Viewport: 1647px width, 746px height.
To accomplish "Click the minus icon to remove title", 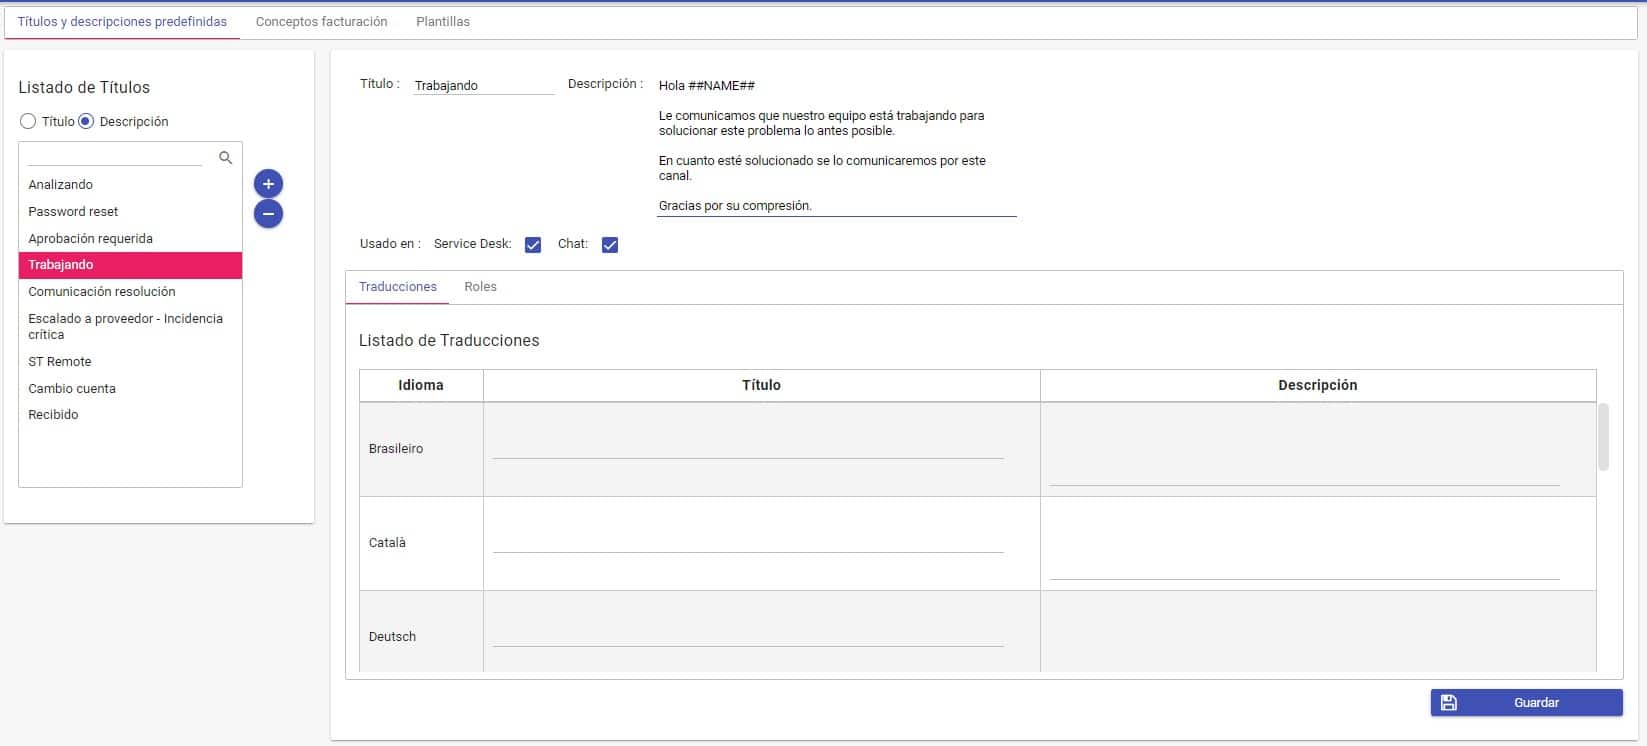I will (x=268, y=214).
